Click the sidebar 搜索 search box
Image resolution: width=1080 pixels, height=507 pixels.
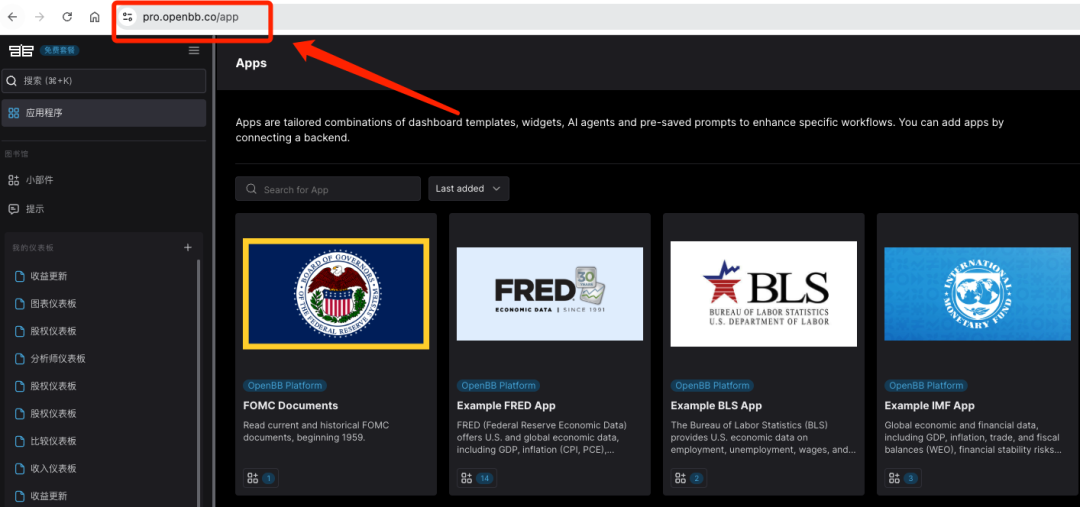click(104, 81)
